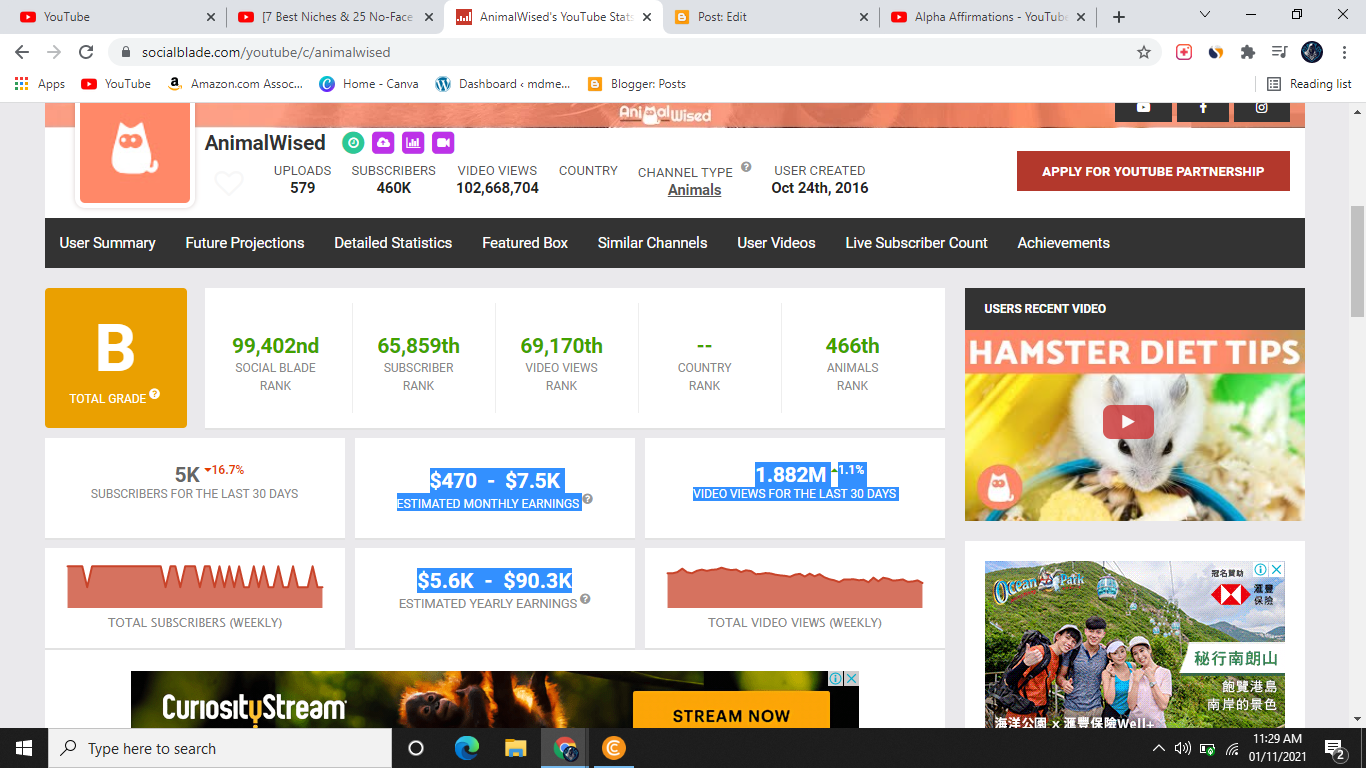1366x768 pixels.
Task: Open the User Summary menu item
Action: point(107,243)
